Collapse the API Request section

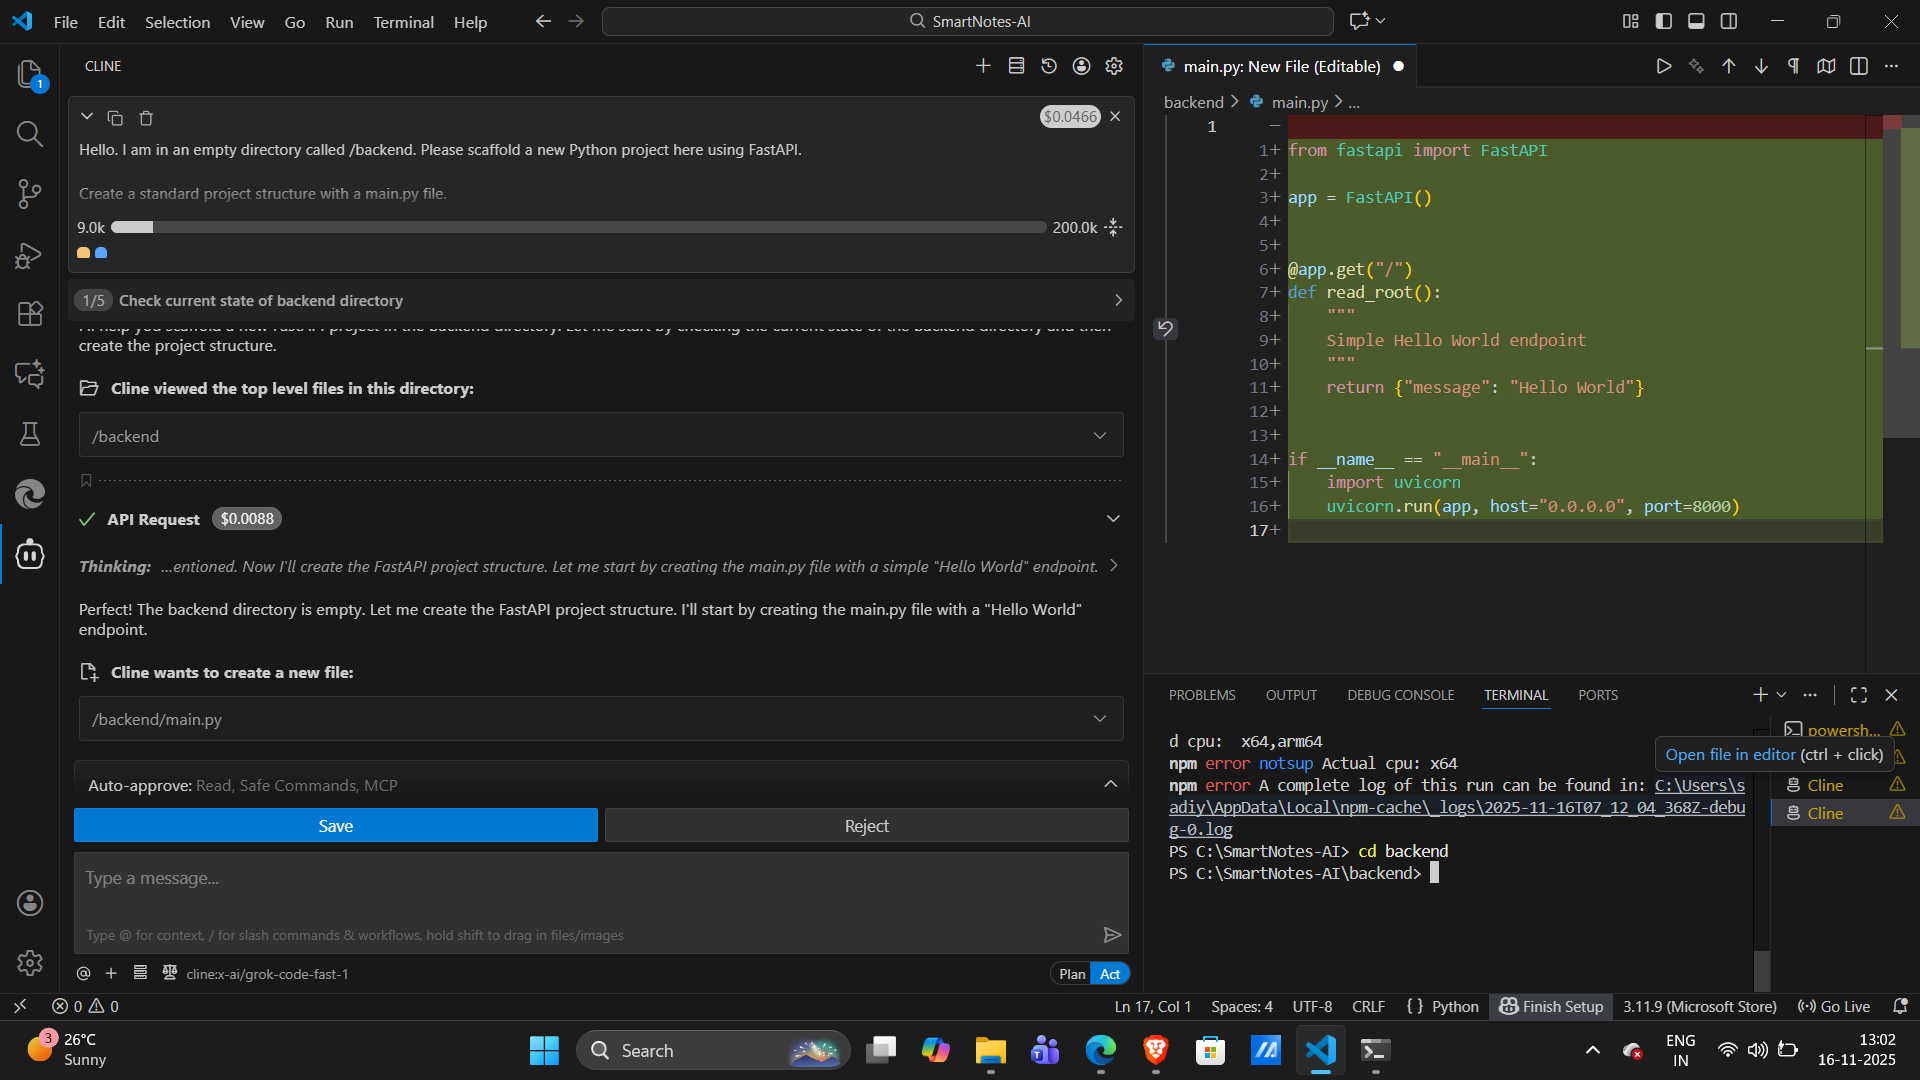[1113, 519]
